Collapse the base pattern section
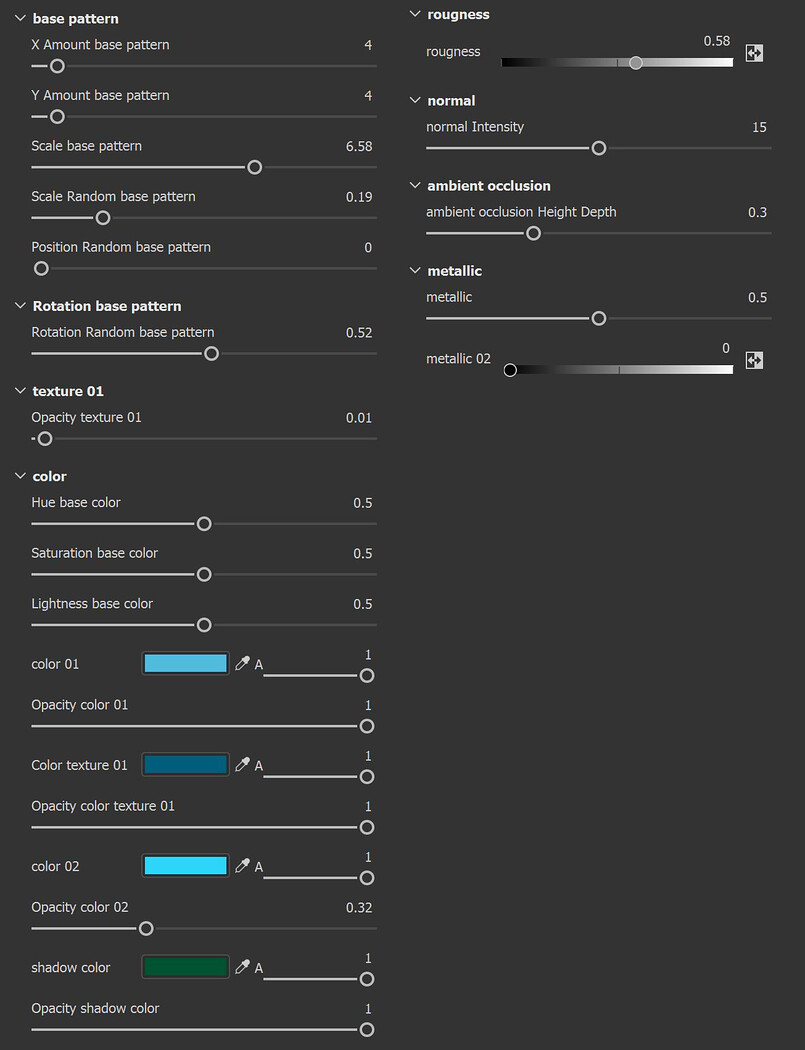 pos(20,19)
